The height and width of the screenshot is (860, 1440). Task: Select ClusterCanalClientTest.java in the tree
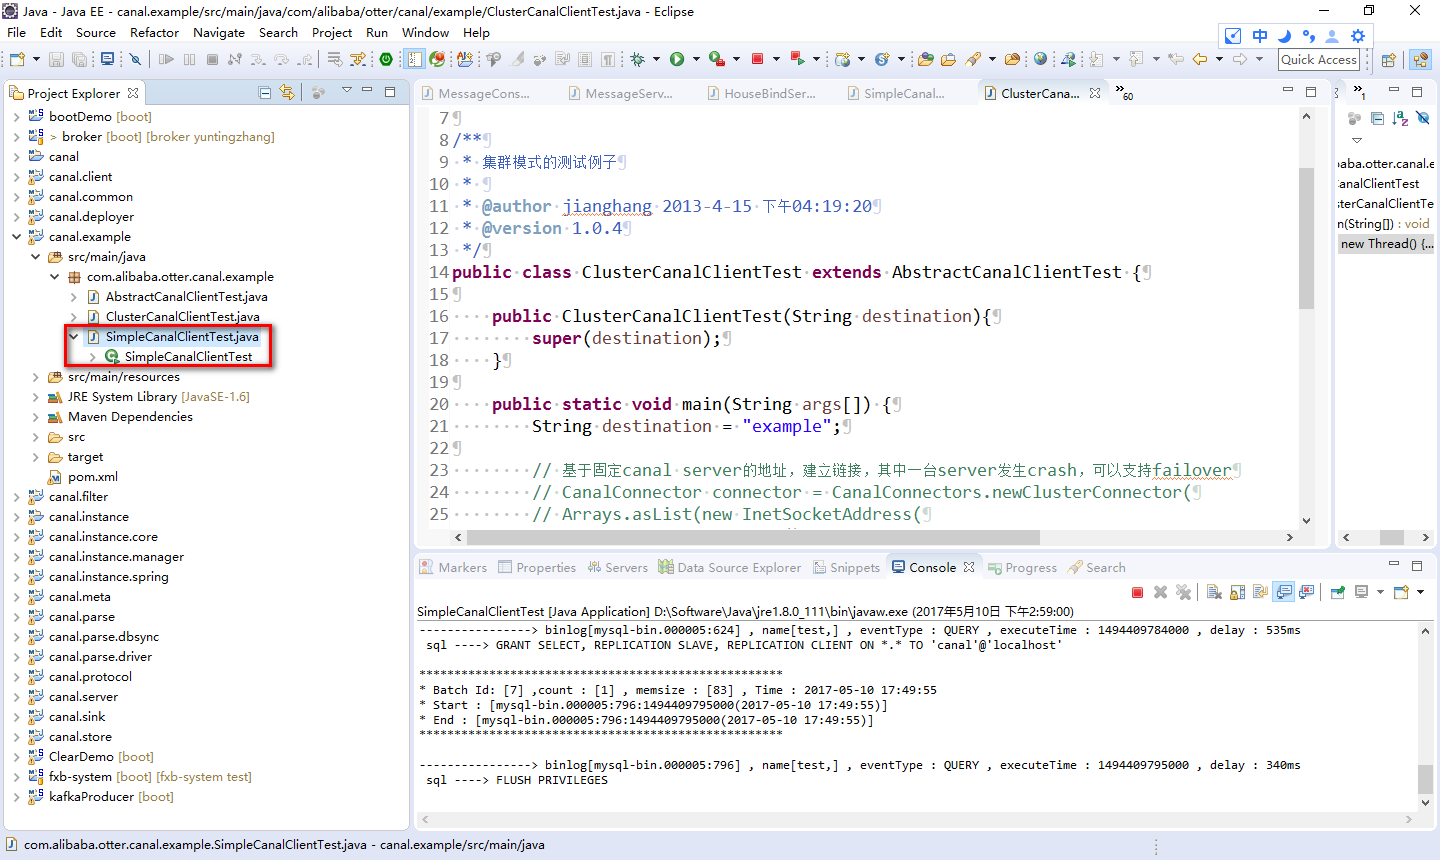182,317
